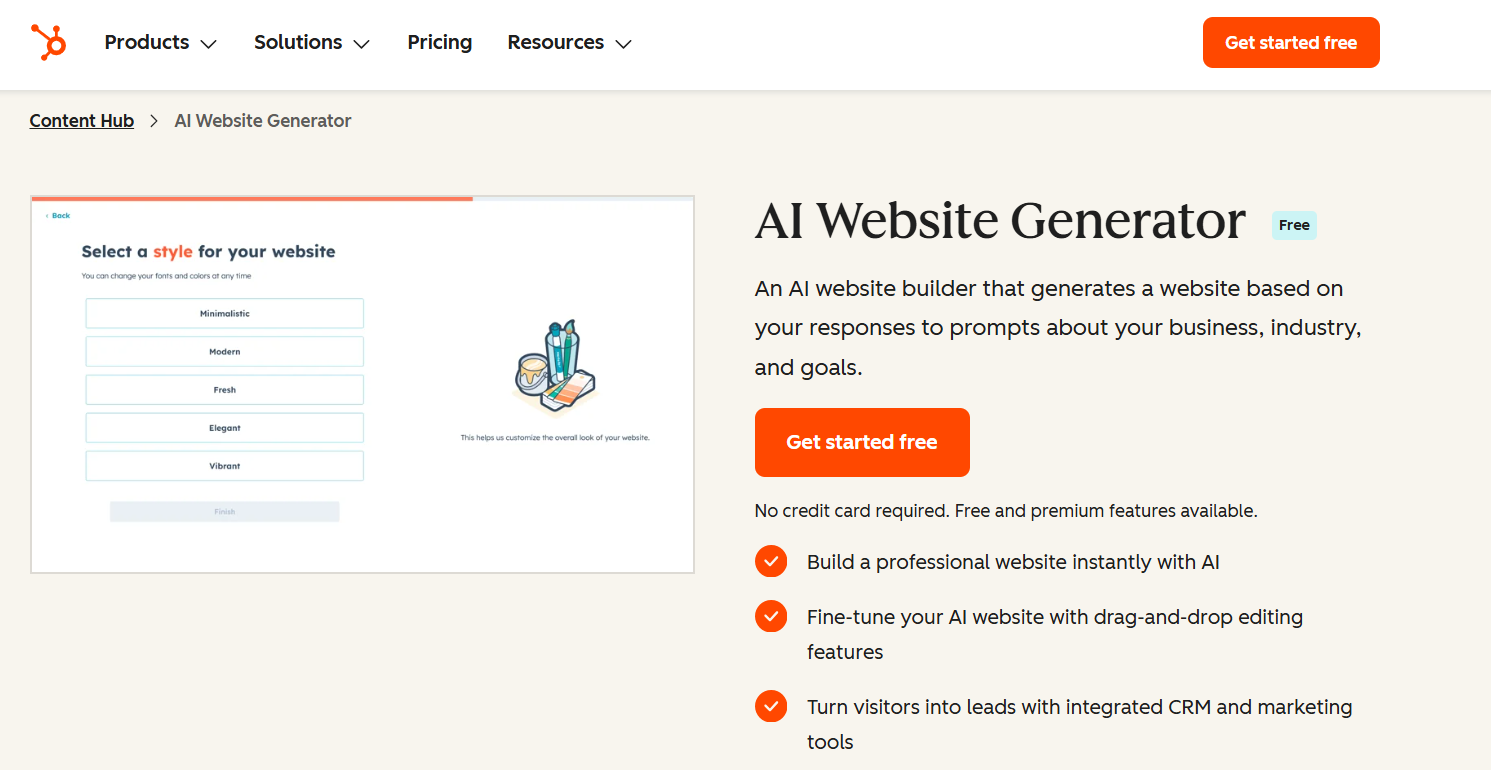Click the orange progress bar in the preview

pyautogui.click(x=252, y=199)
